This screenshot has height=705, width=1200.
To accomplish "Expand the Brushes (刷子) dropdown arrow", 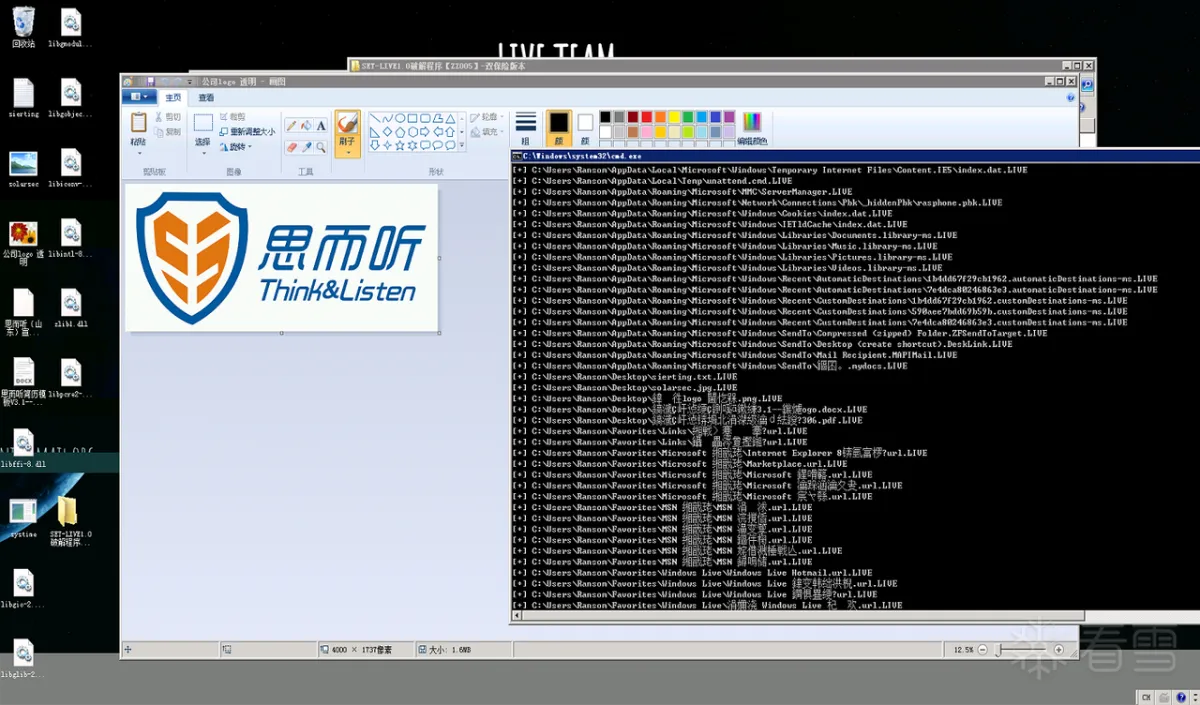I will point(347,153).
